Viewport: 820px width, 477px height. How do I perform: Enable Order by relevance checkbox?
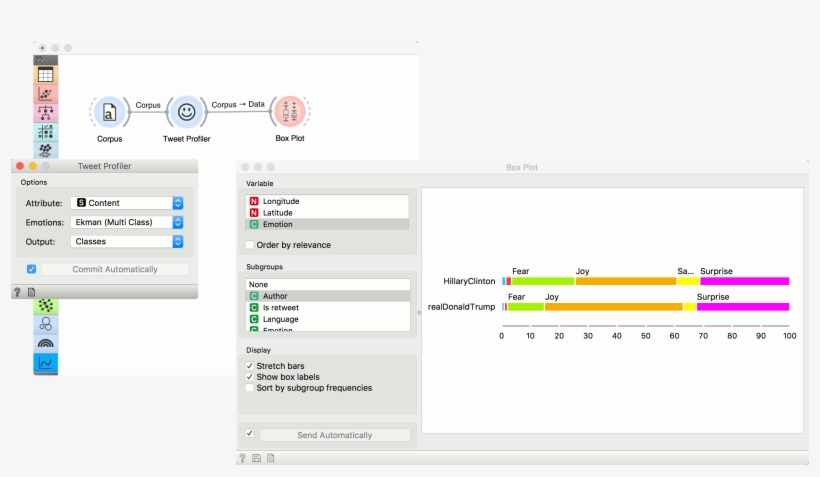250,245
